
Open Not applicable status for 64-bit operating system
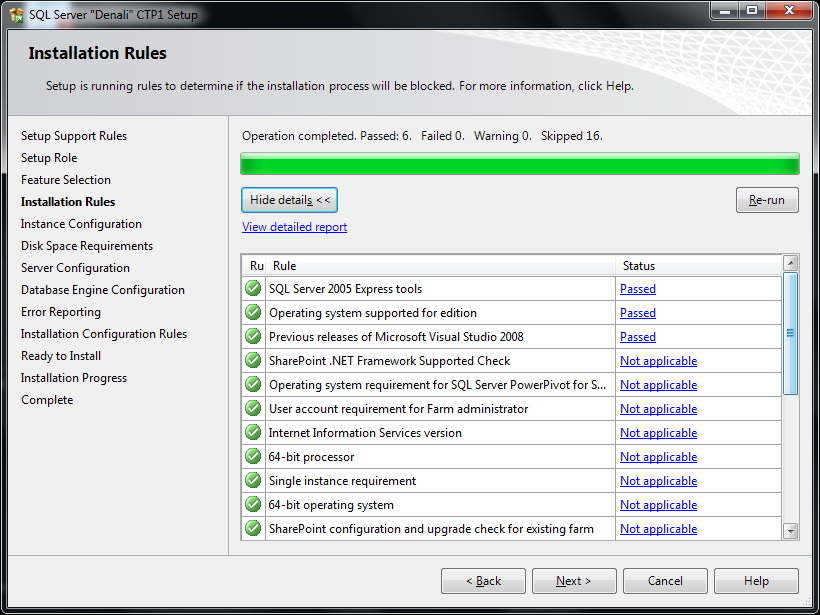pos(658,505)
